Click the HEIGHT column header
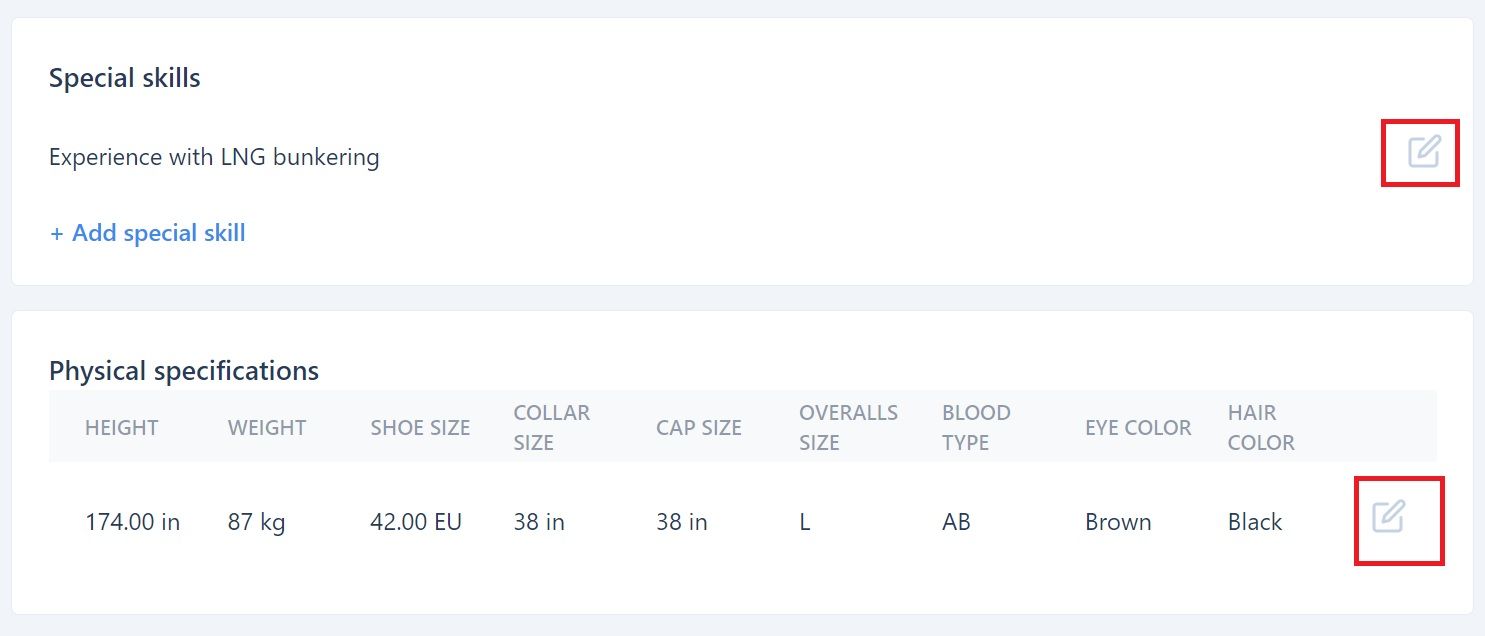Image resolution: width=1485 pixels, height=636 pixels. pyautogui.click(x=121, y=428)
